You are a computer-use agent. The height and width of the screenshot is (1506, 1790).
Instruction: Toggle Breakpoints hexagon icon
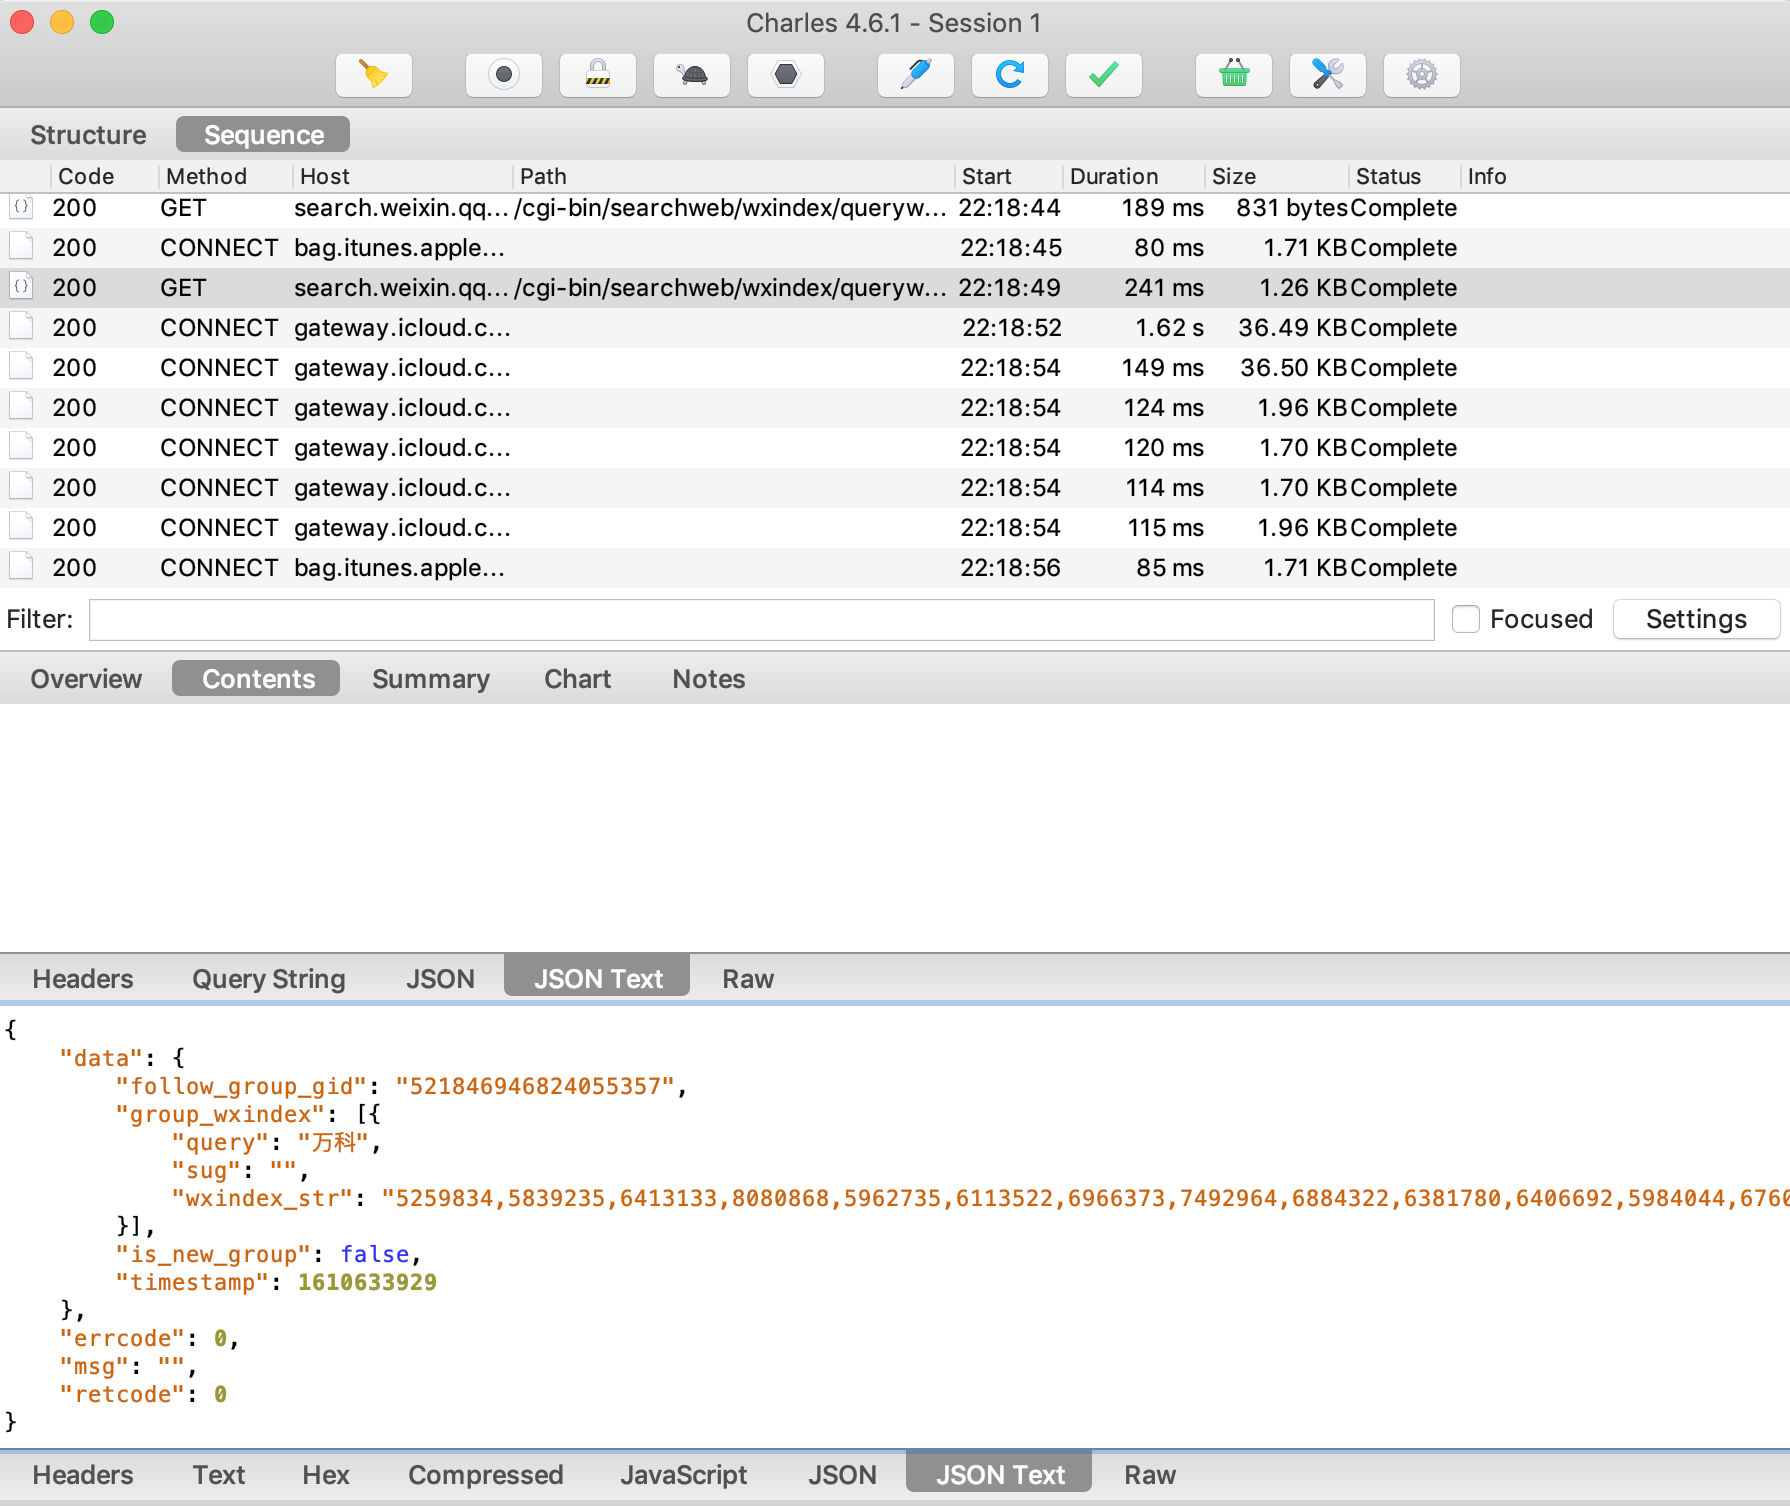point(786,75)
